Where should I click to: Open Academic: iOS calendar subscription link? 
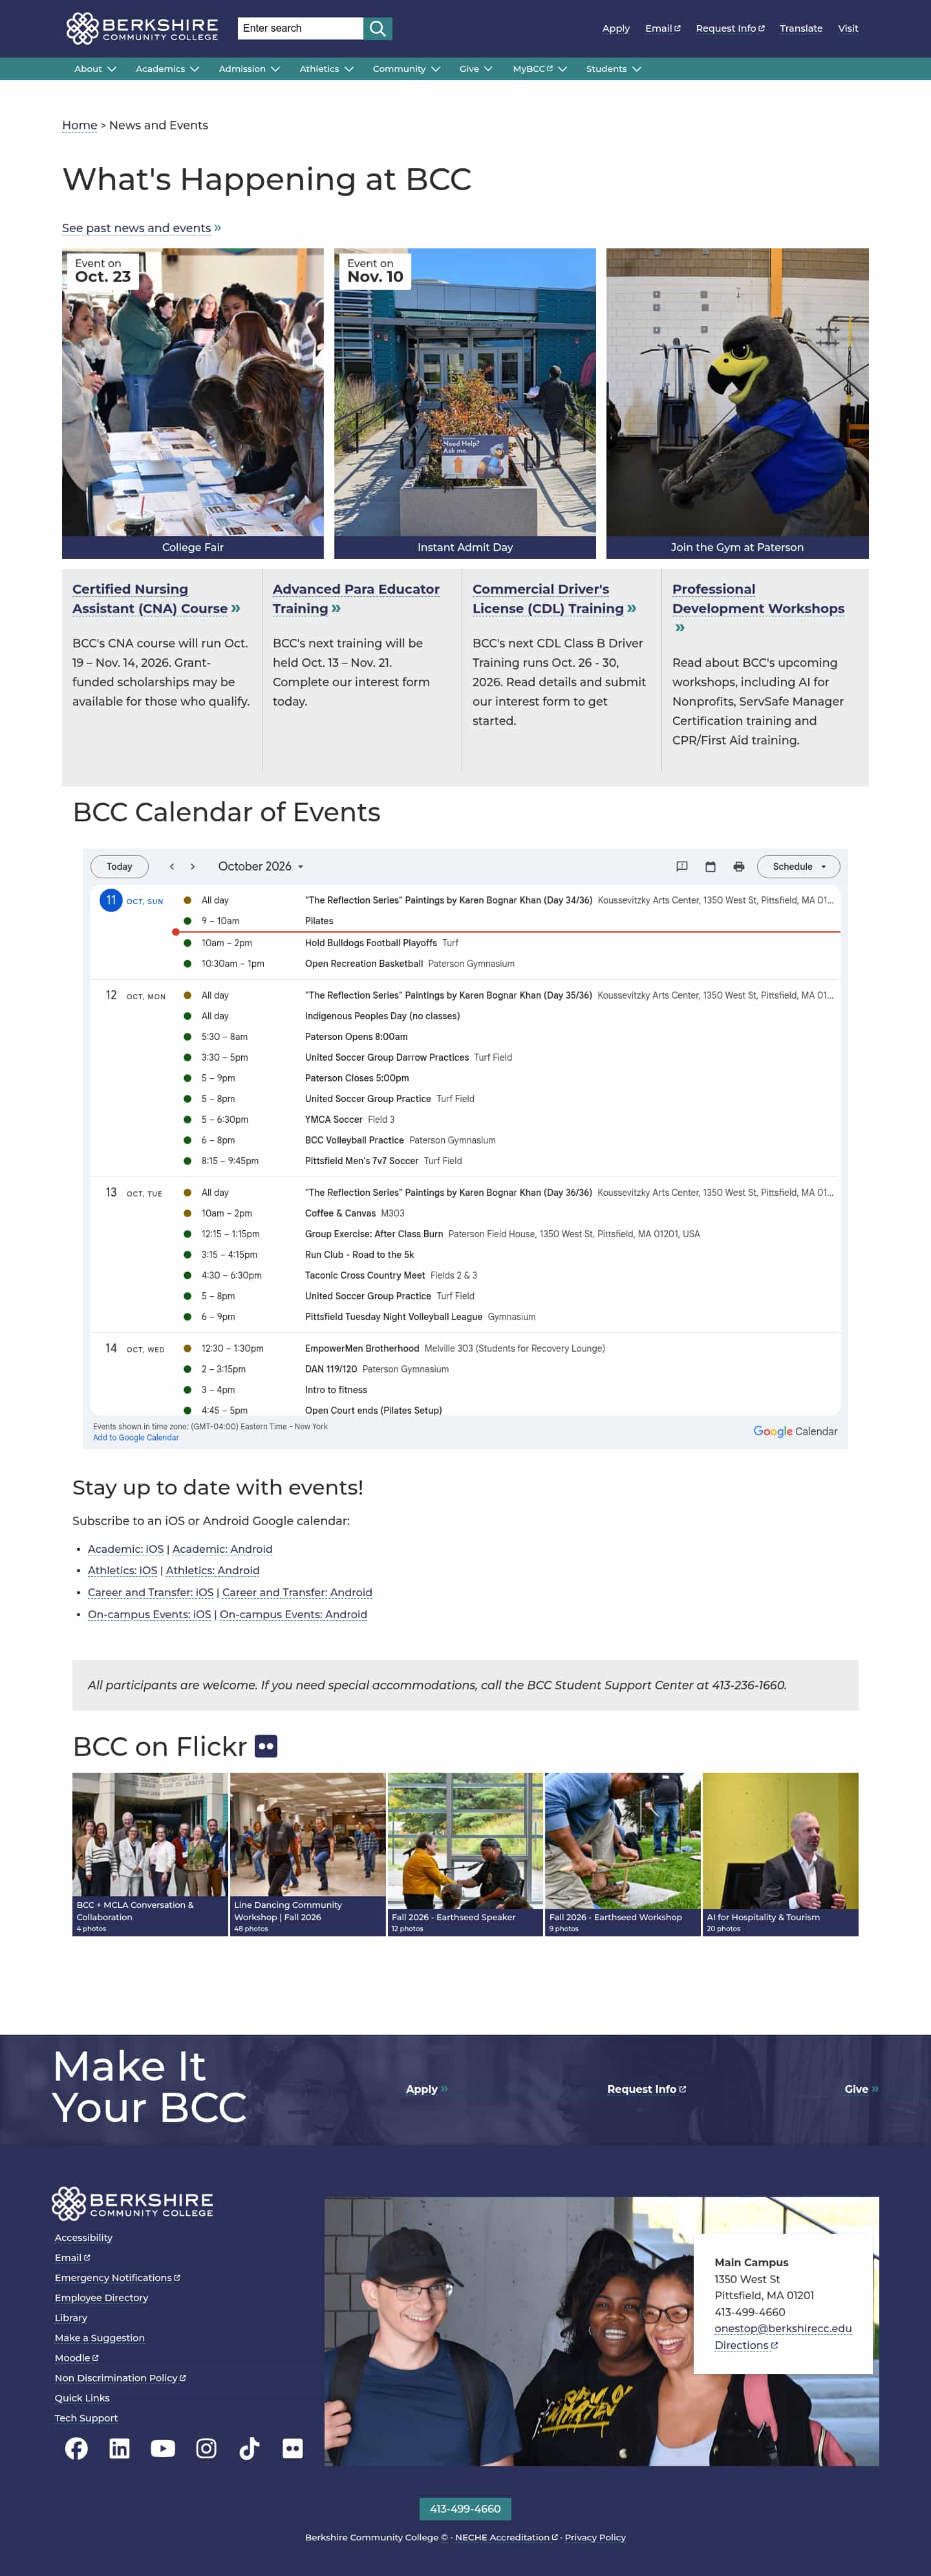[x=125, y=1549]
